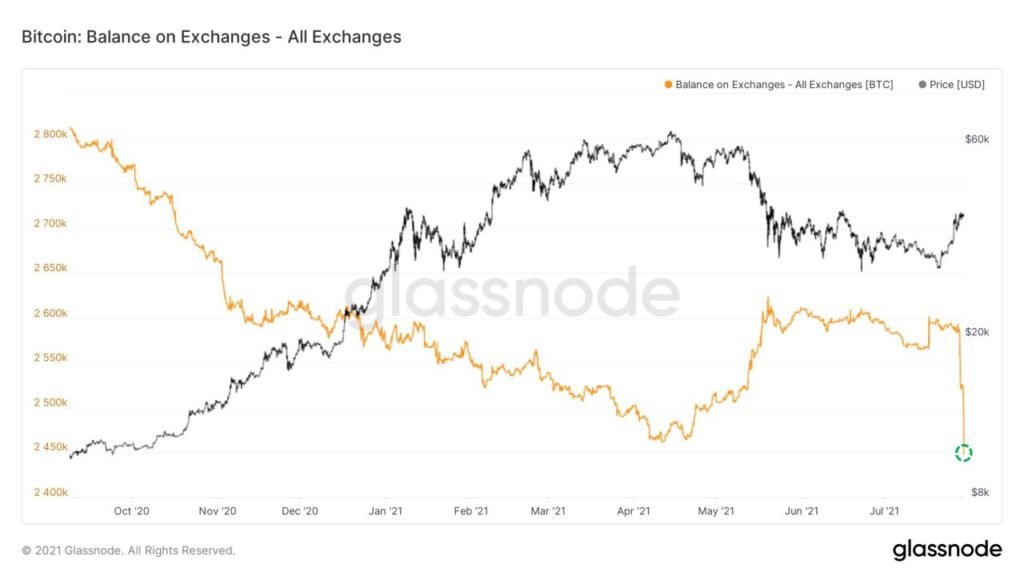Click the grey legend dot for Price
The image size is (1024, 576).
click(x=921, y=85)
